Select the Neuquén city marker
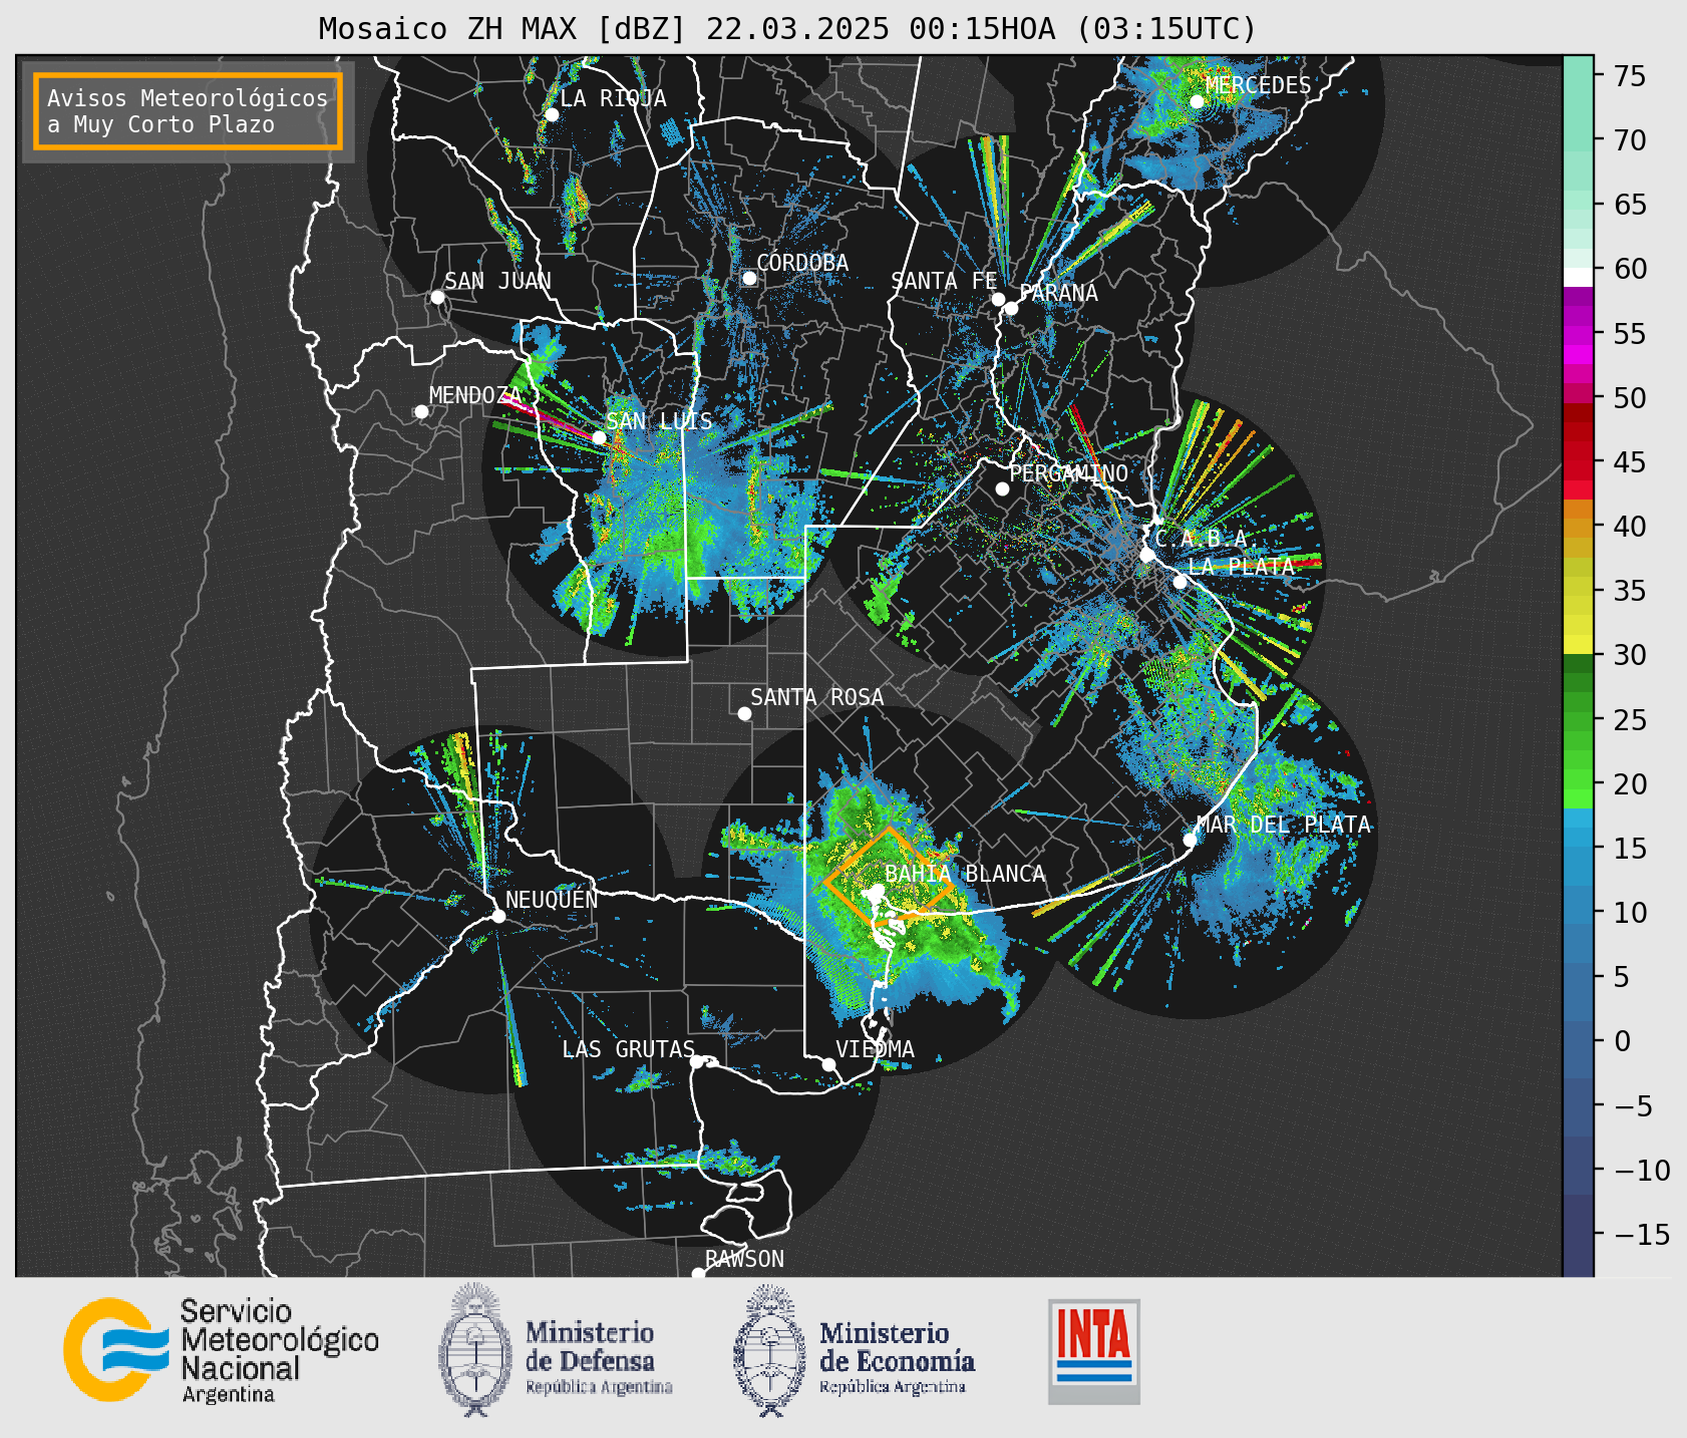The image size is (1687, 1438). pos(498,916)
